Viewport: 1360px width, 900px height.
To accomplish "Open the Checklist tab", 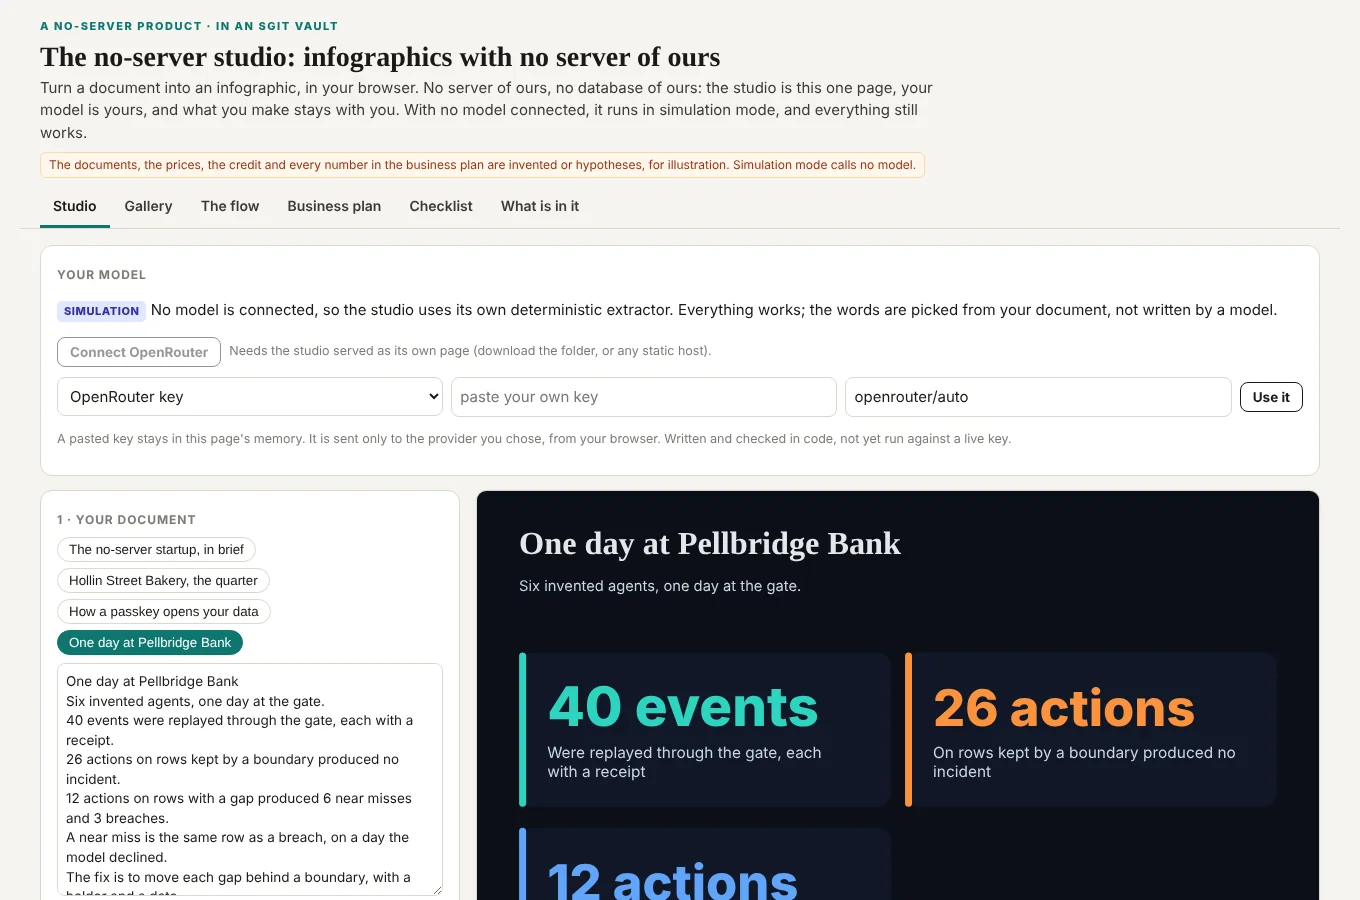I will (441, 206).
